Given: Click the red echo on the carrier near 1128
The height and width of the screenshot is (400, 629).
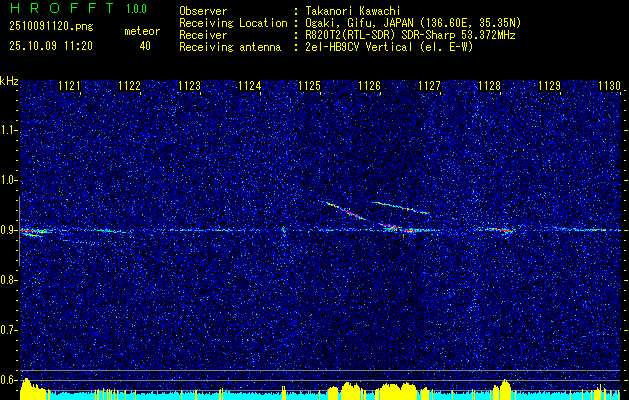Looking at the screenshot, I should [x=503, y=230].
